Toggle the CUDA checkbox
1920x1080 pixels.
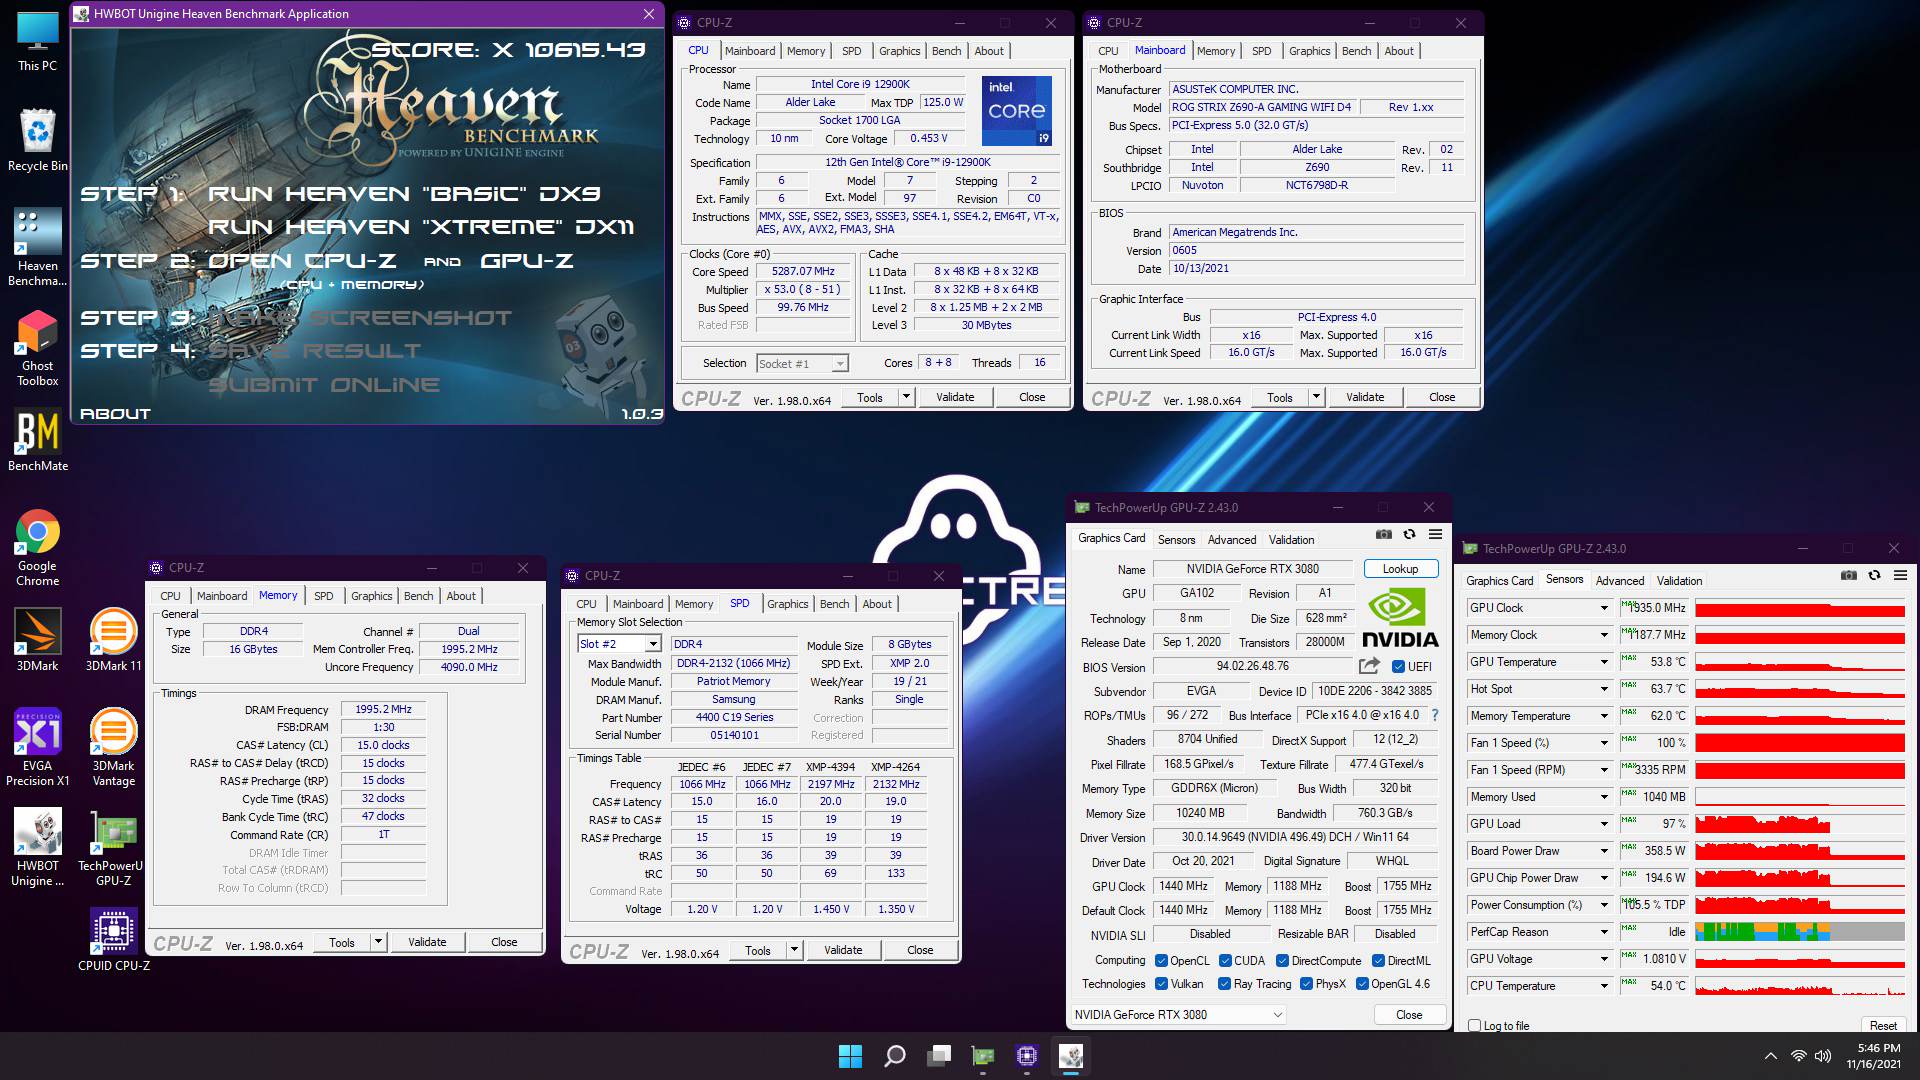click(x=1225, y=961)
